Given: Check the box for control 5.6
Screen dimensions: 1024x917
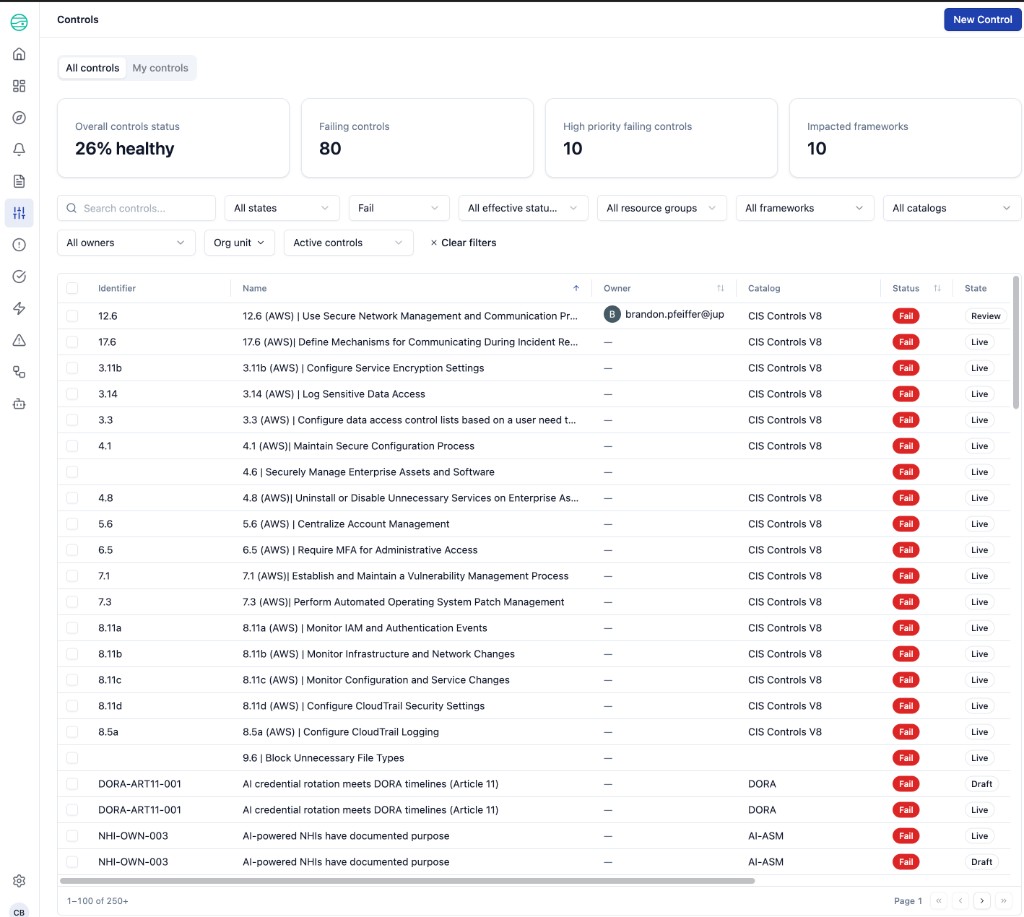Looking at the screenshot, I should (72, 524).
